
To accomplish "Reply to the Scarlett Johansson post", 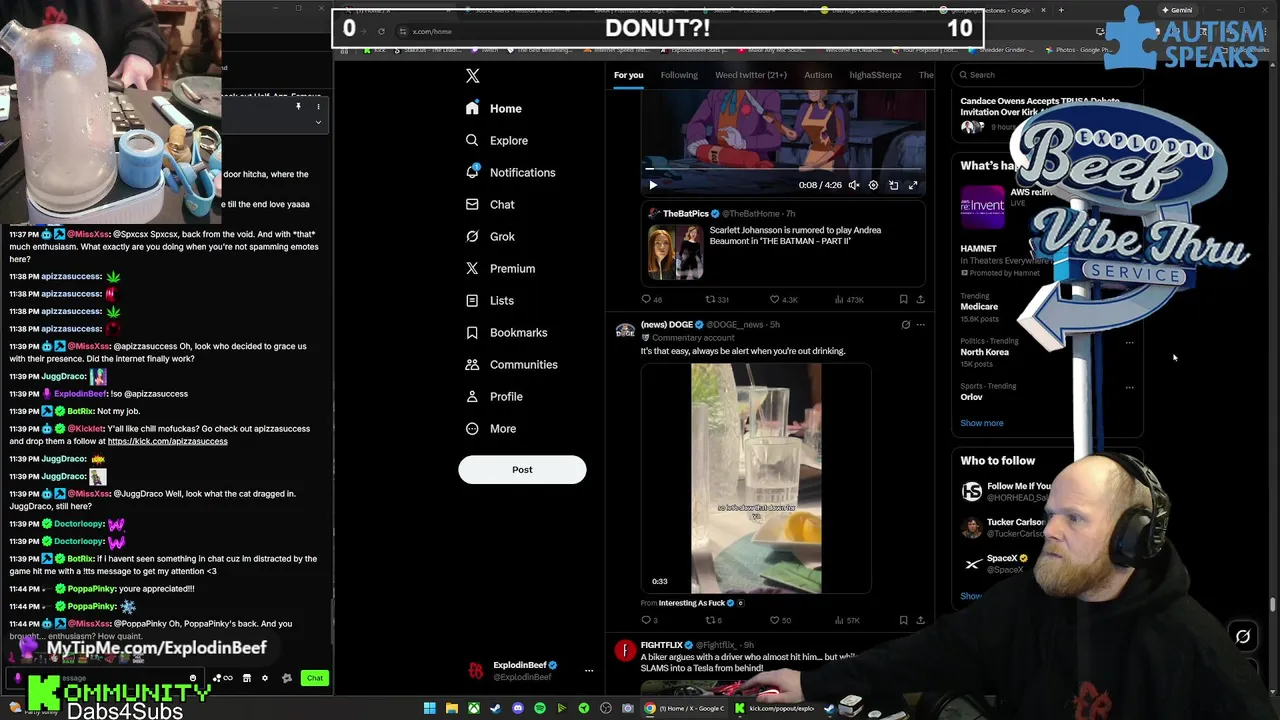I will tap(651, 299).
